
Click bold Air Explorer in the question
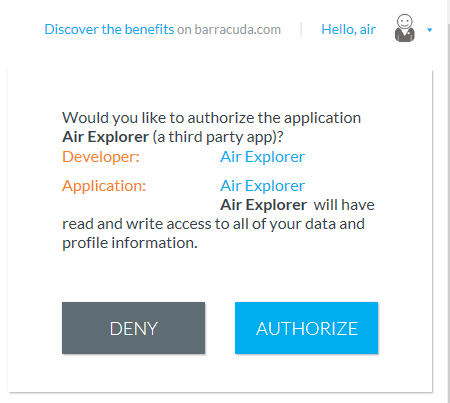[x=105, y=137]
